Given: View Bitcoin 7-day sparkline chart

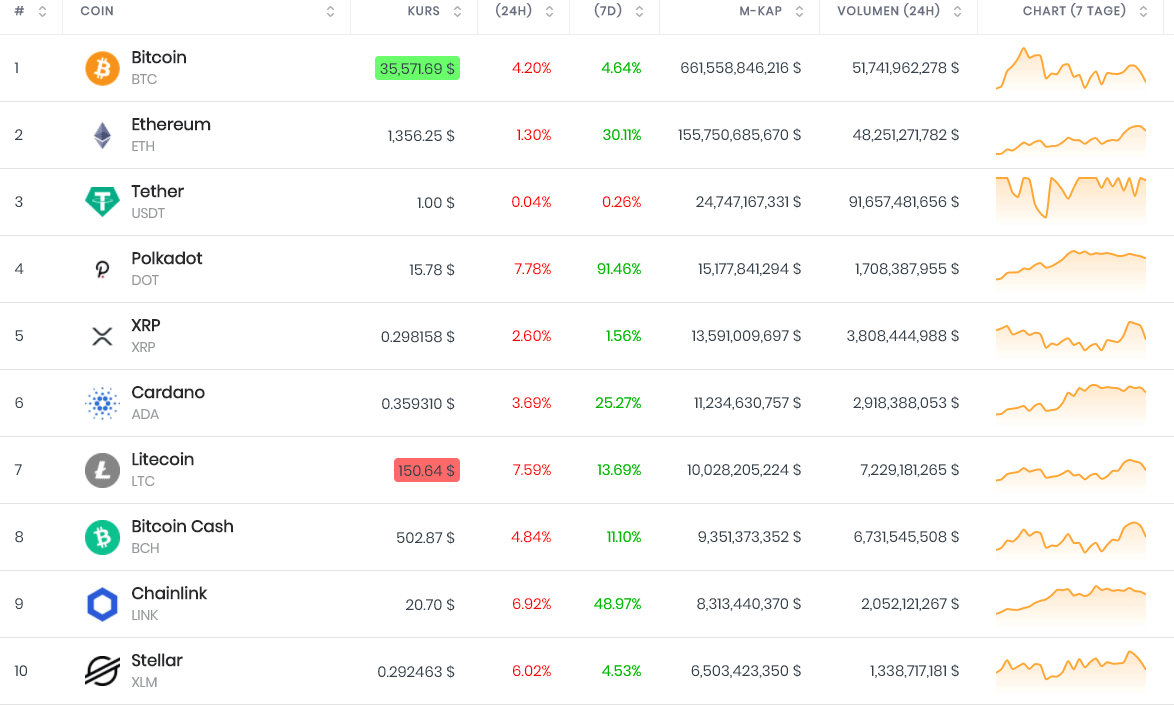Looking at the screenshot, I should (x=1071, y=69).
